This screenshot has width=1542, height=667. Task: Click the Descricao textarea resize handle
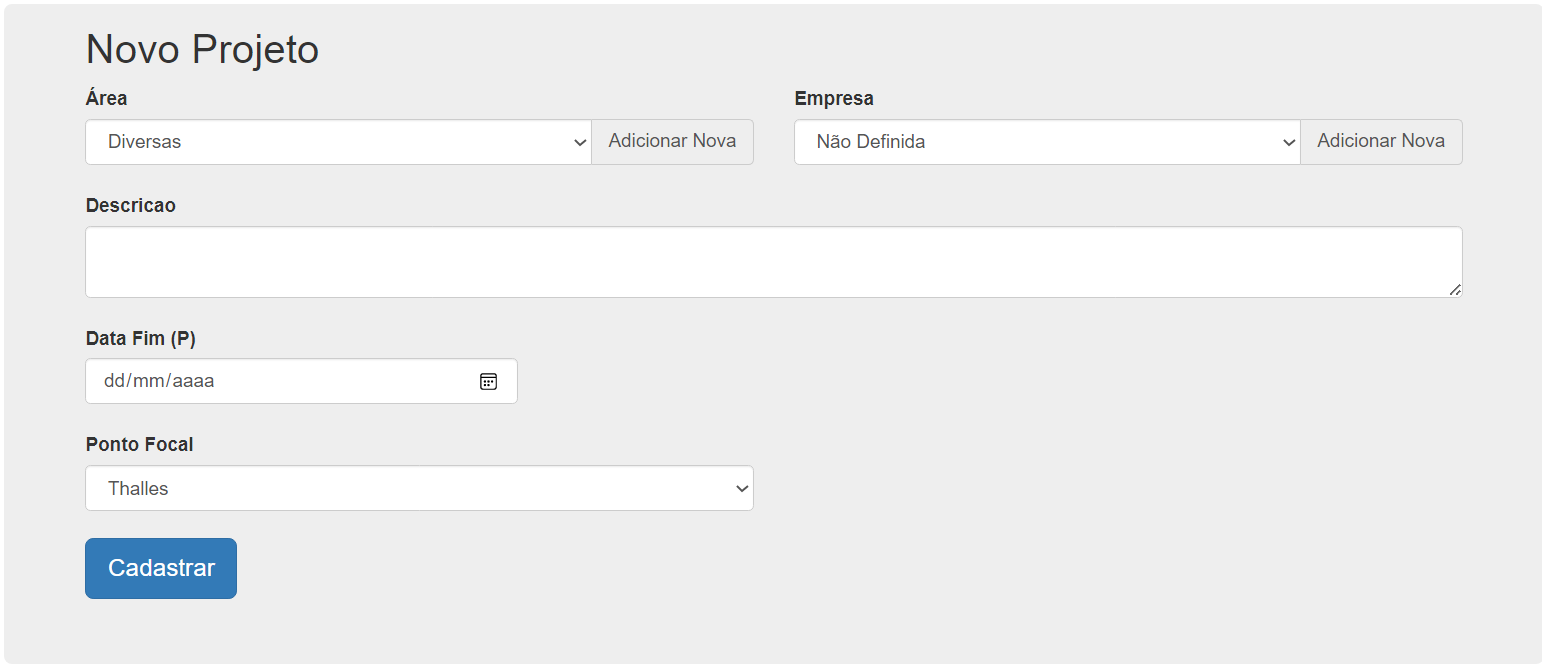pos(1455,290)
